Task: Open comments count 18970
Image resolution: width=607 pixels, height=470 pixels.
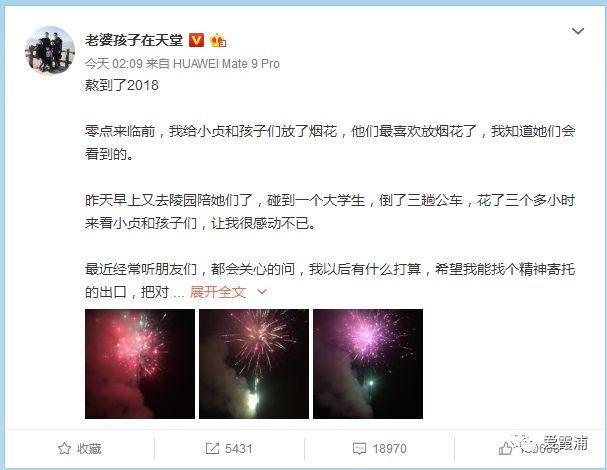Action: point(389,448)
